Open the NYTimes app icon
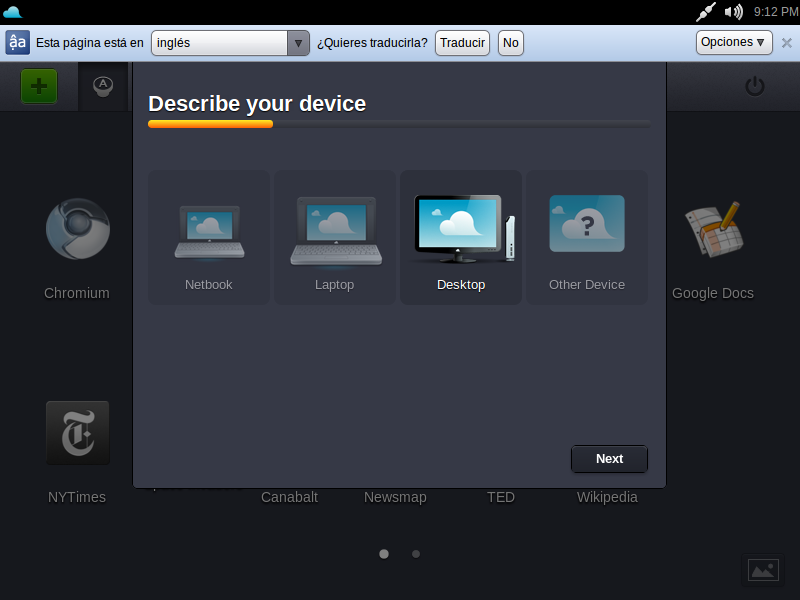Image resolution: width=800 pixels, height=600 pixels. 77,433
